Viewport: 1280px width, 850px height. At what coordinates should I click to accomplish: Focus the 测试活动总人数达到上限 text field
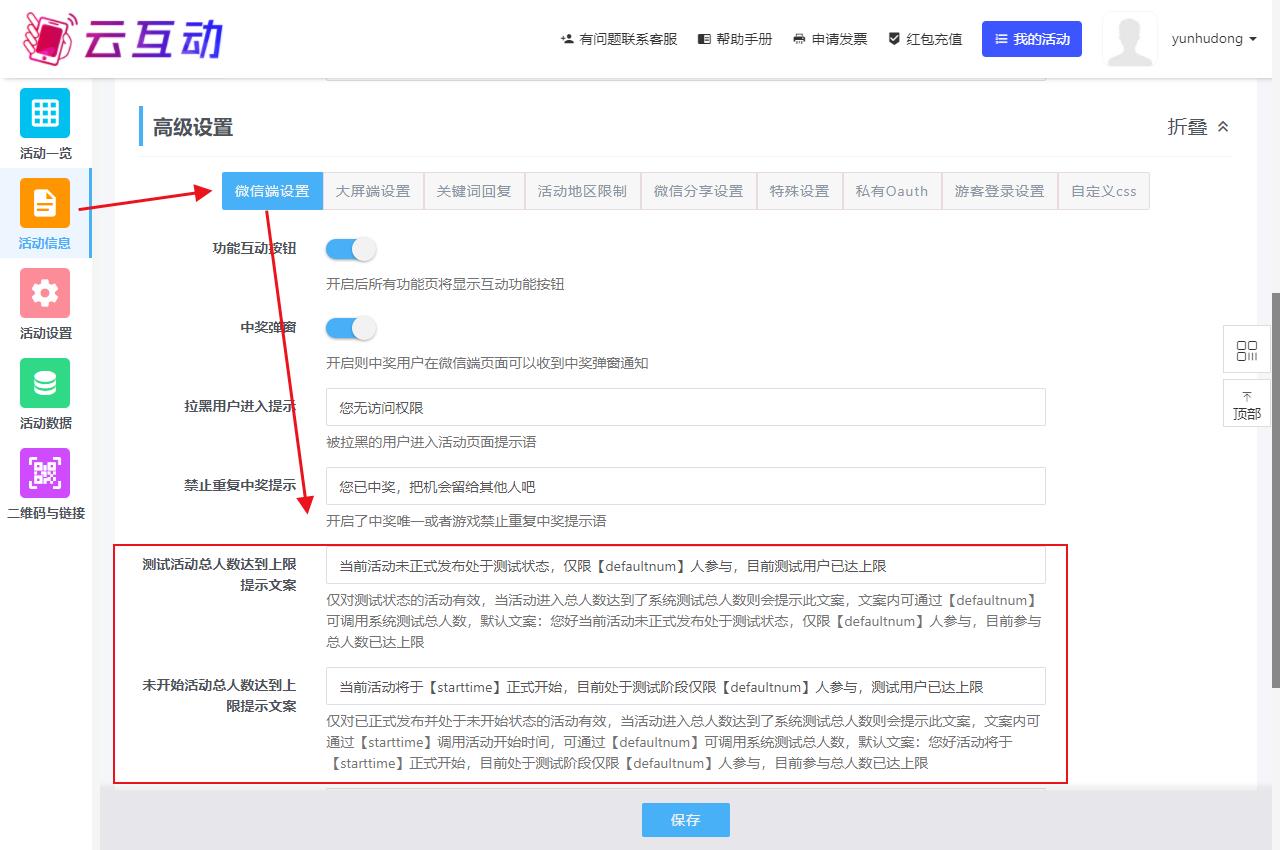[686, 565]
